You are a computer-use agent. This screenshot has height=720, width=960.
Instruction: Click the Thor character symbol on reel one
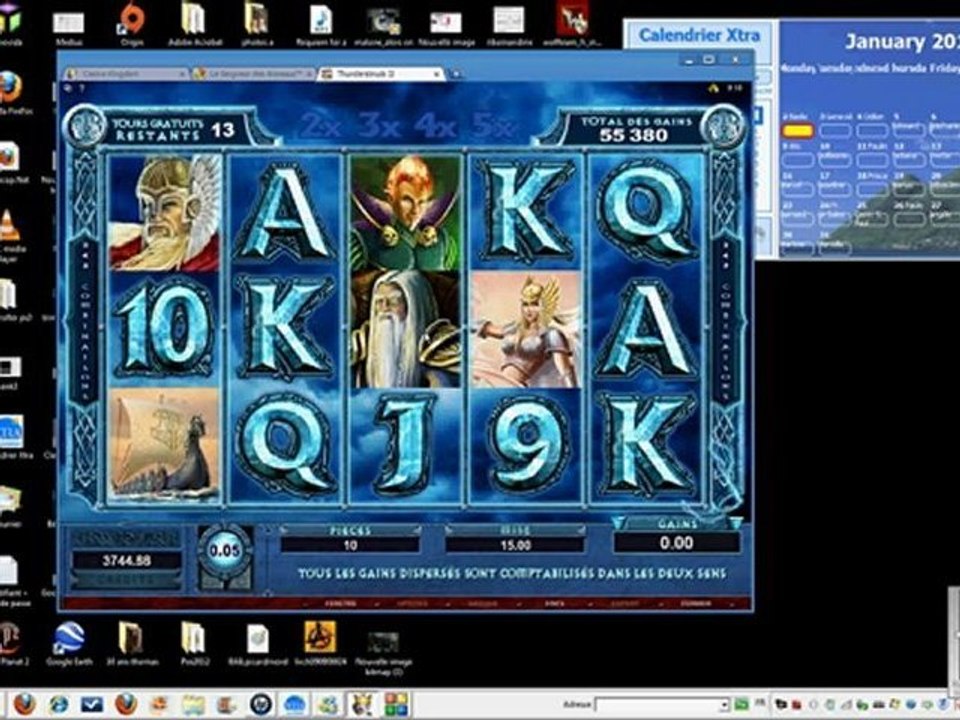164,212
